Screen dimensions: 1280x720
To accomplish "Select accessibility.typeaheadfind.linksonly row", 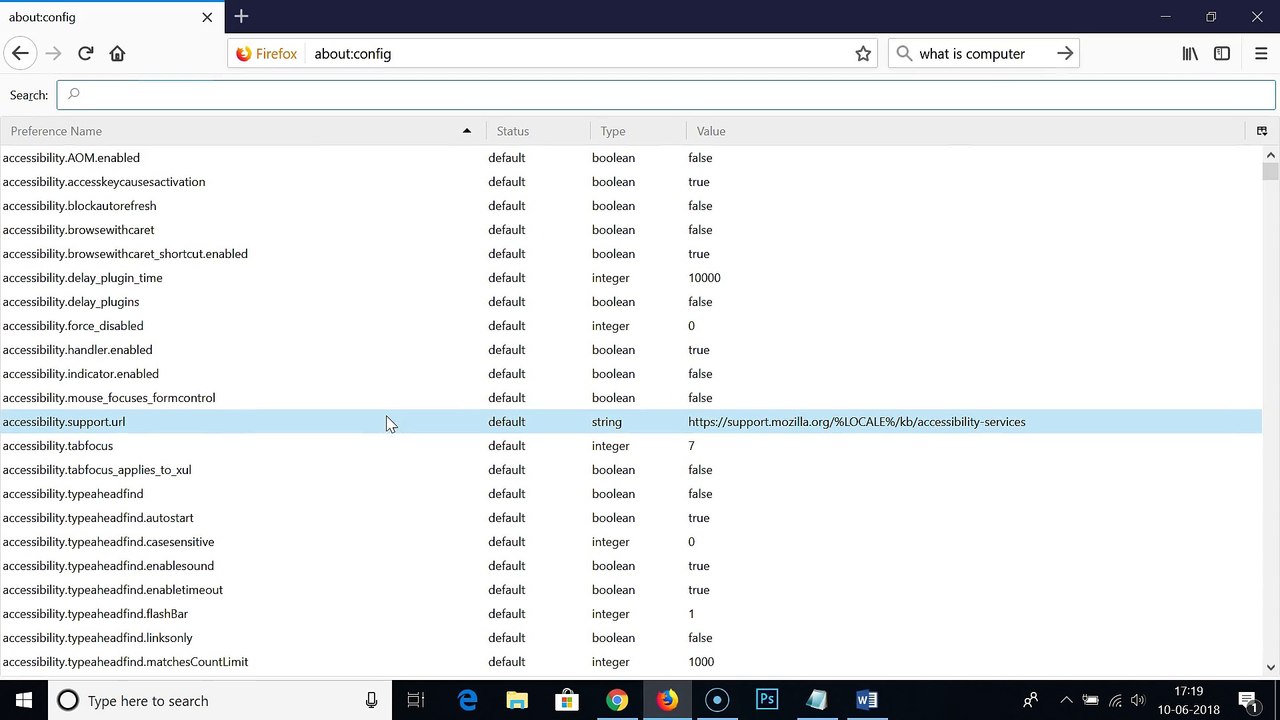I will [x=631, y=638].
